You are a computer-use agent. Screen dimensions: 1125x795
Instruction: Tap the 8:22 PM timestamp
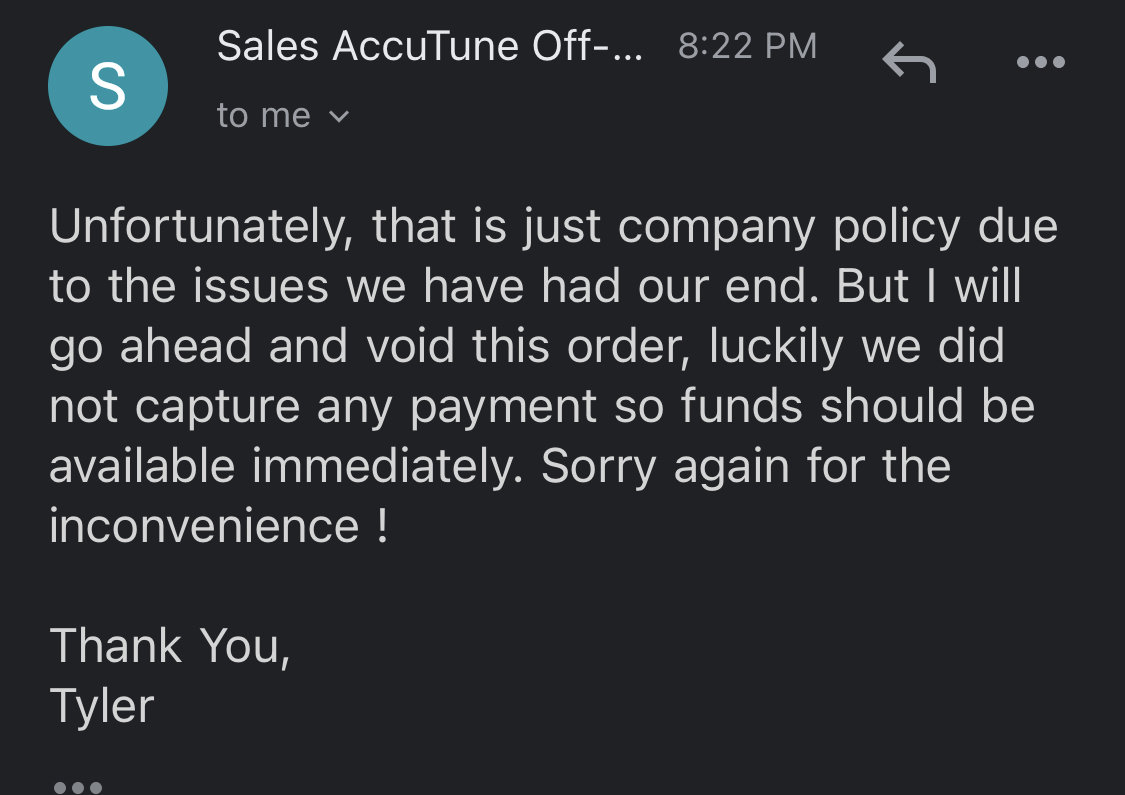click(x=747, y=47)
